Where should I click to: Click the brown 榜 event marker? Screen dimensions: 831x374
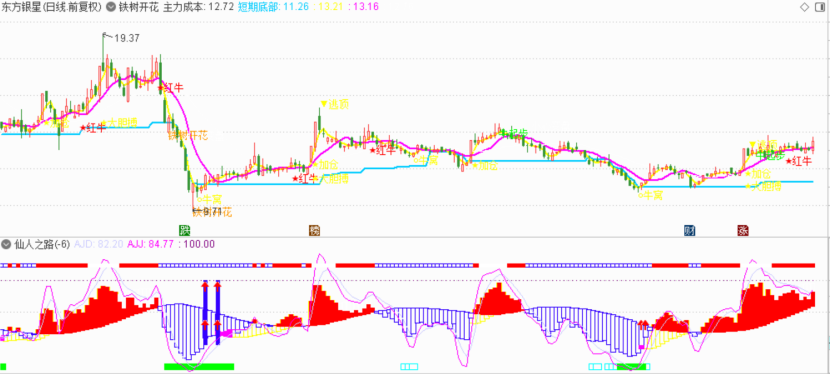pos(314,230)
